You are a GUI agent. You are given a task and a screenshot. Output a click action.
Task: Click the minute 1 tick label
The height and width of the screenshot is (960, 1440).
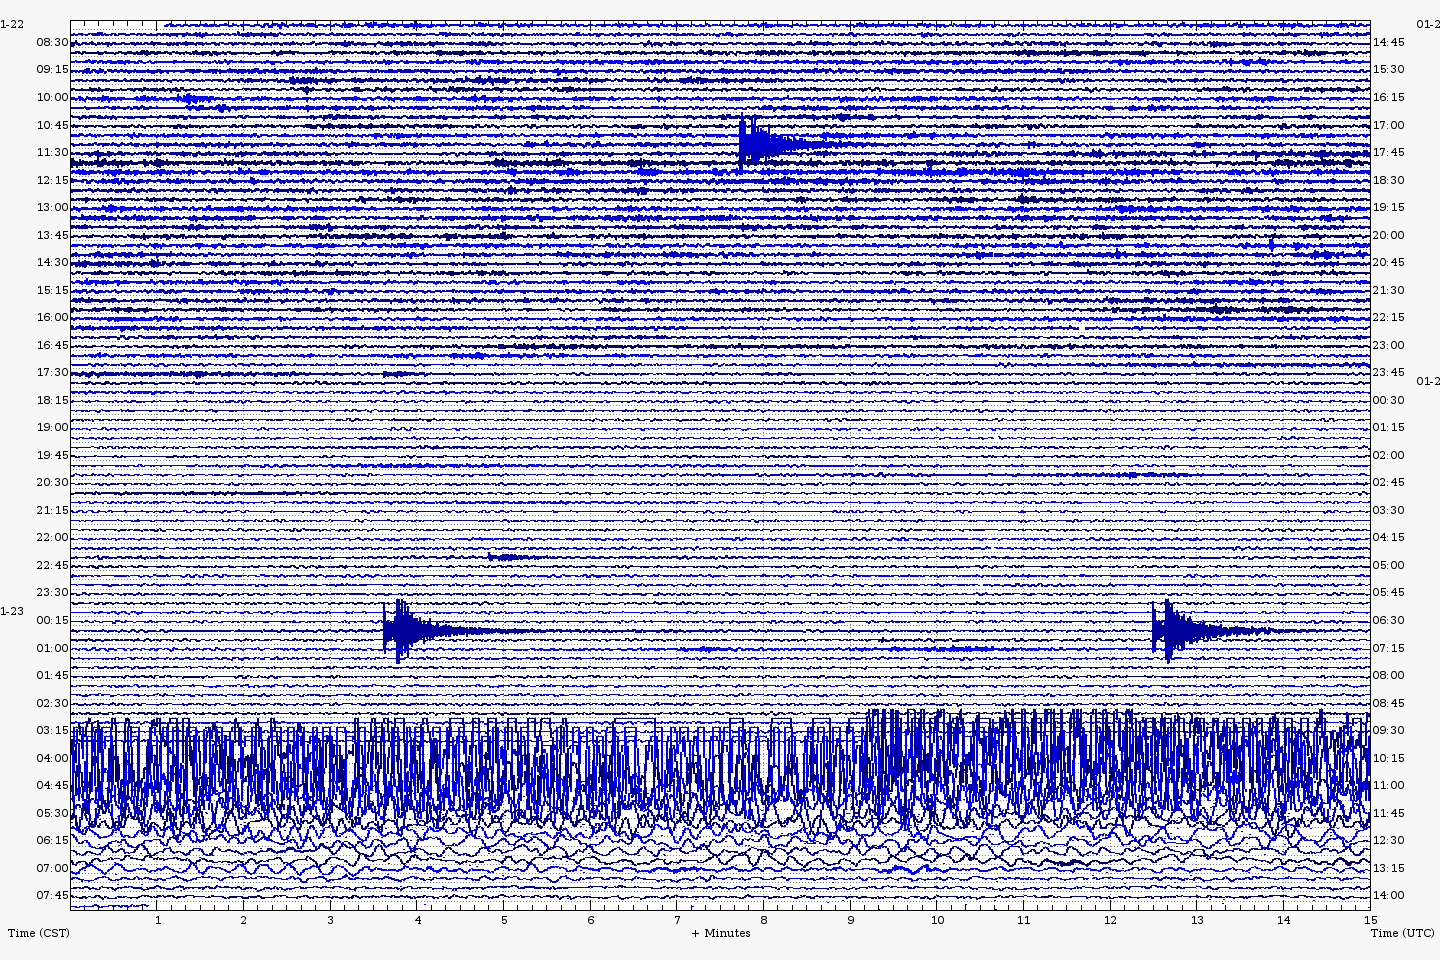(x=157, y=920)
